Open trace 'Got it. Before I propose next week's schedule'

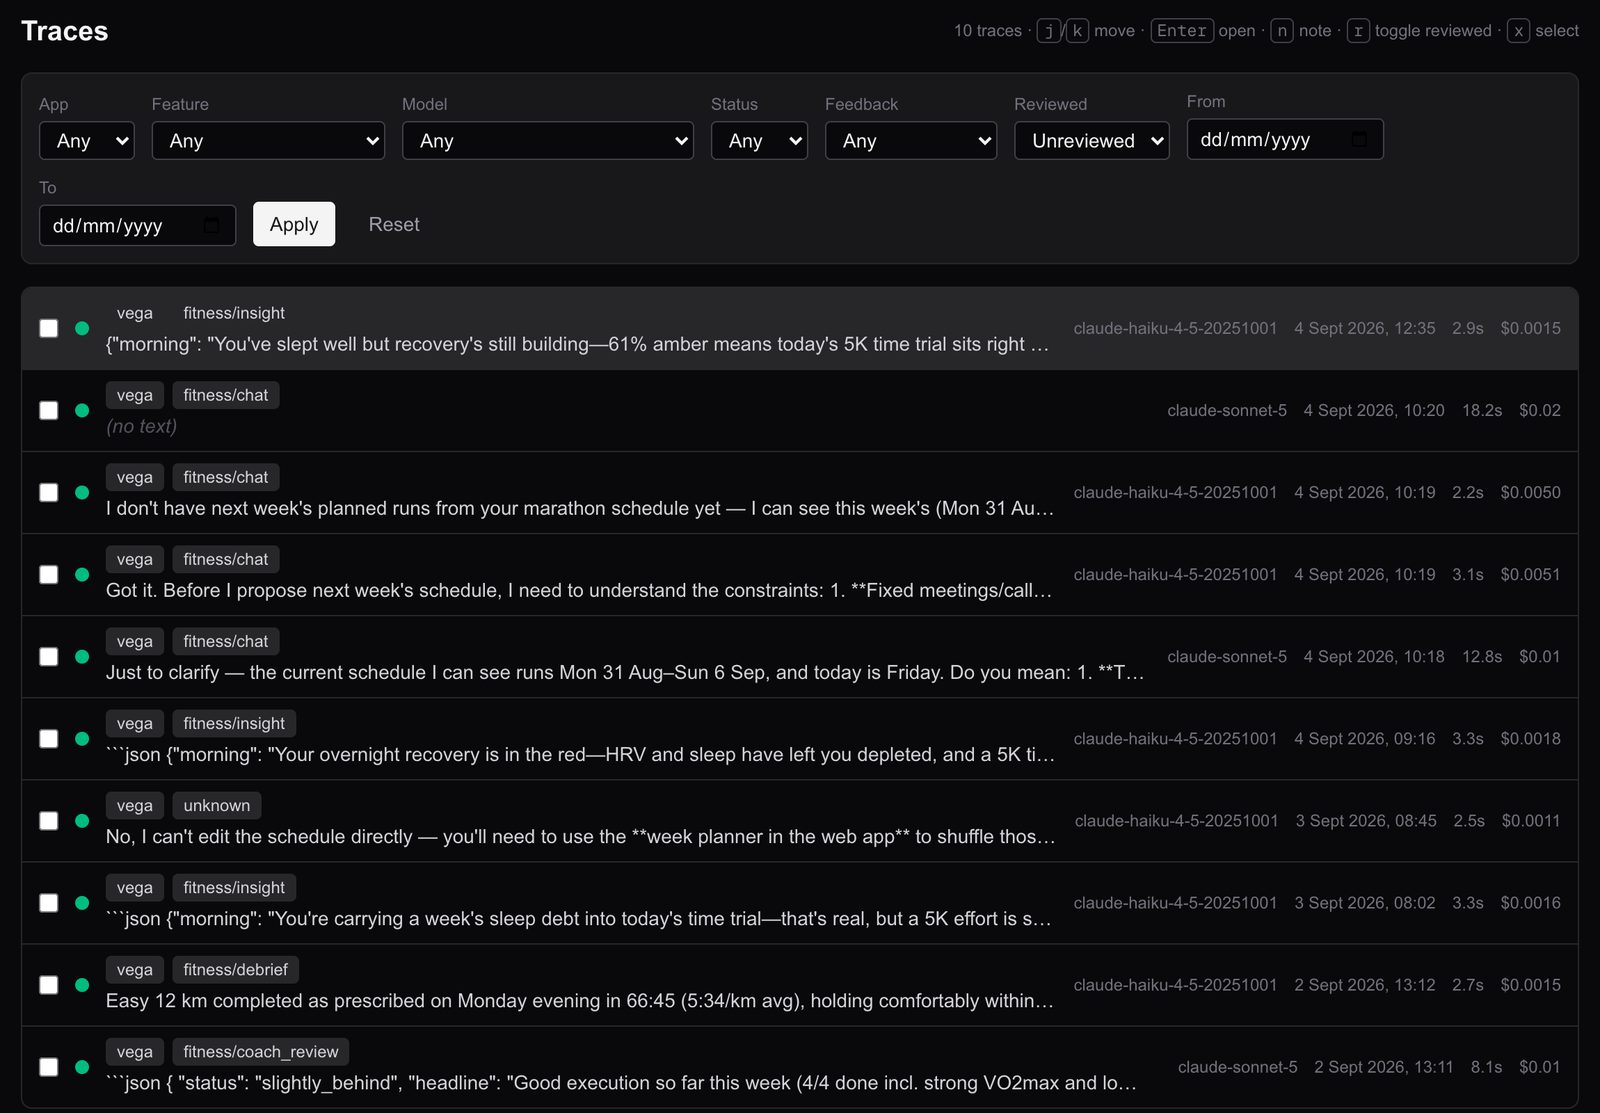click(579, 590)
